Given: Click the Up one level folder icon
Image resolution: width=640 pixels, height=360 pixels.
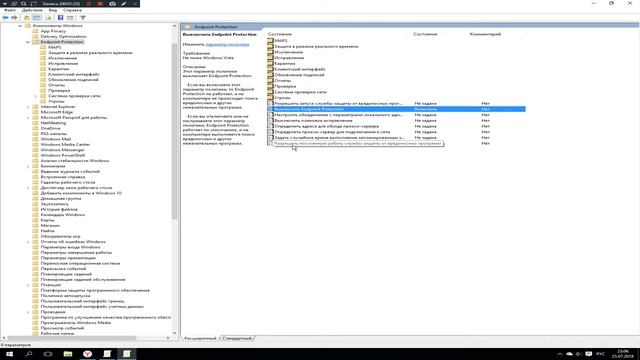Looking at the screenshot, I should click(27, 18).
